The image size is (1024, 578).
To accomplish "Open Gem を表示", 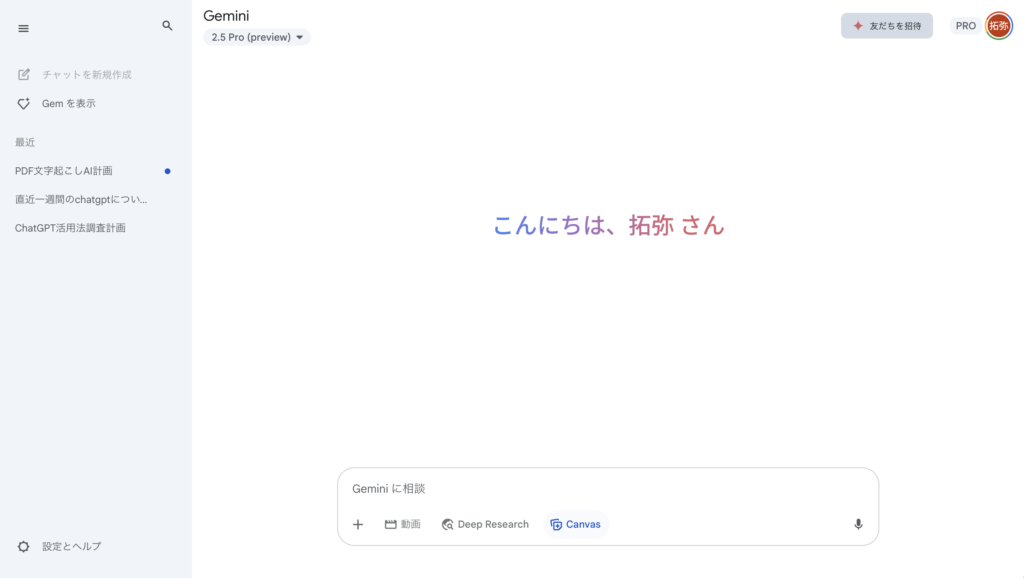I will click(57, 103).
